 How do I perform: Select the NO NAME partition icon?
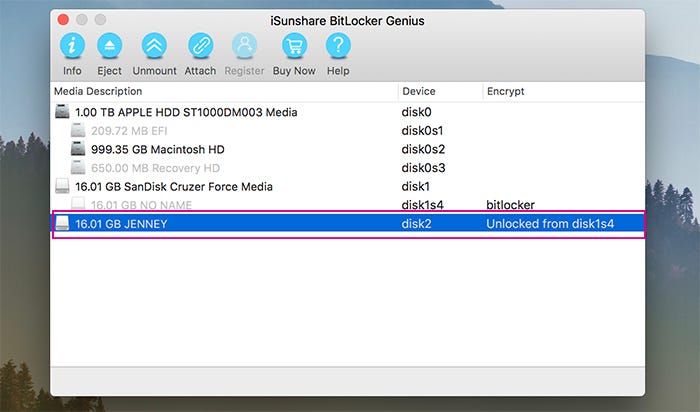click(78, 204)
